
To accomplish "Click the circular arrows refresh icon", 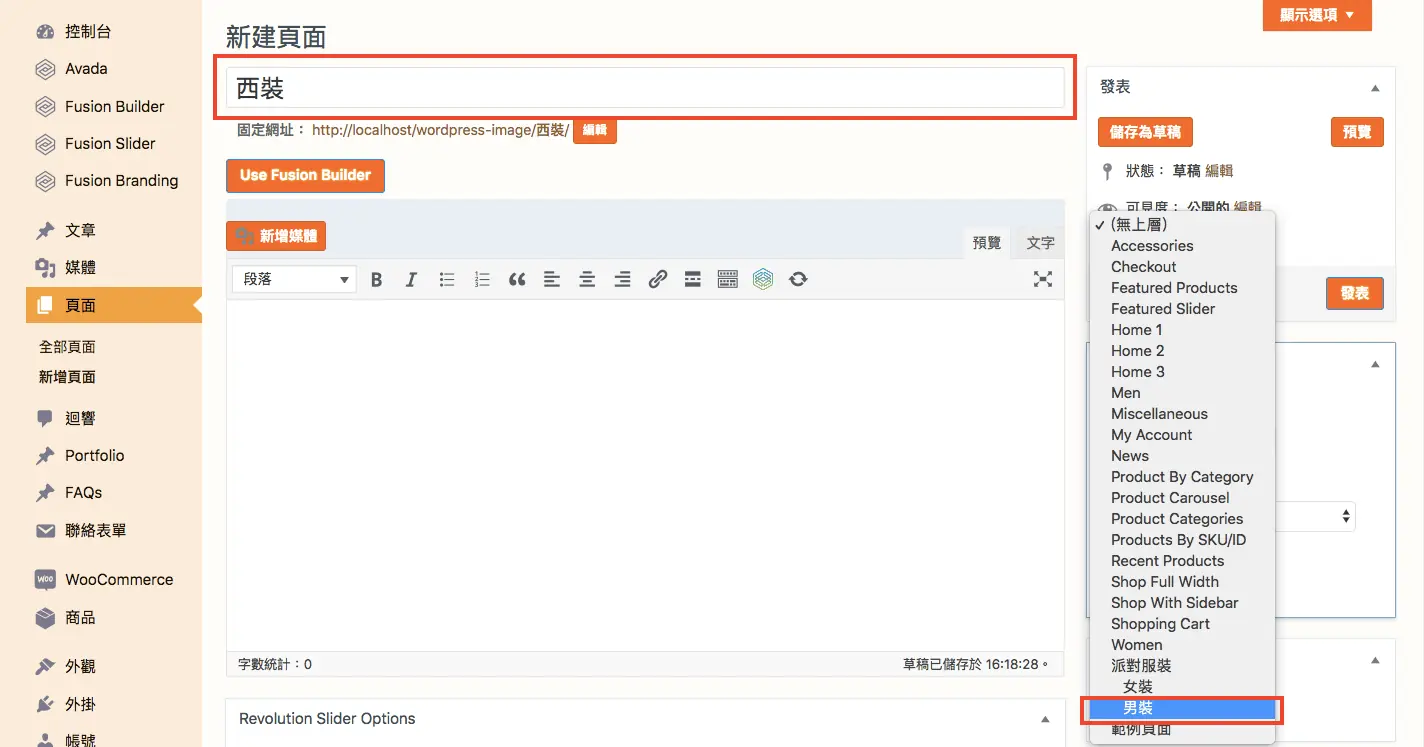I will point(798,280).
